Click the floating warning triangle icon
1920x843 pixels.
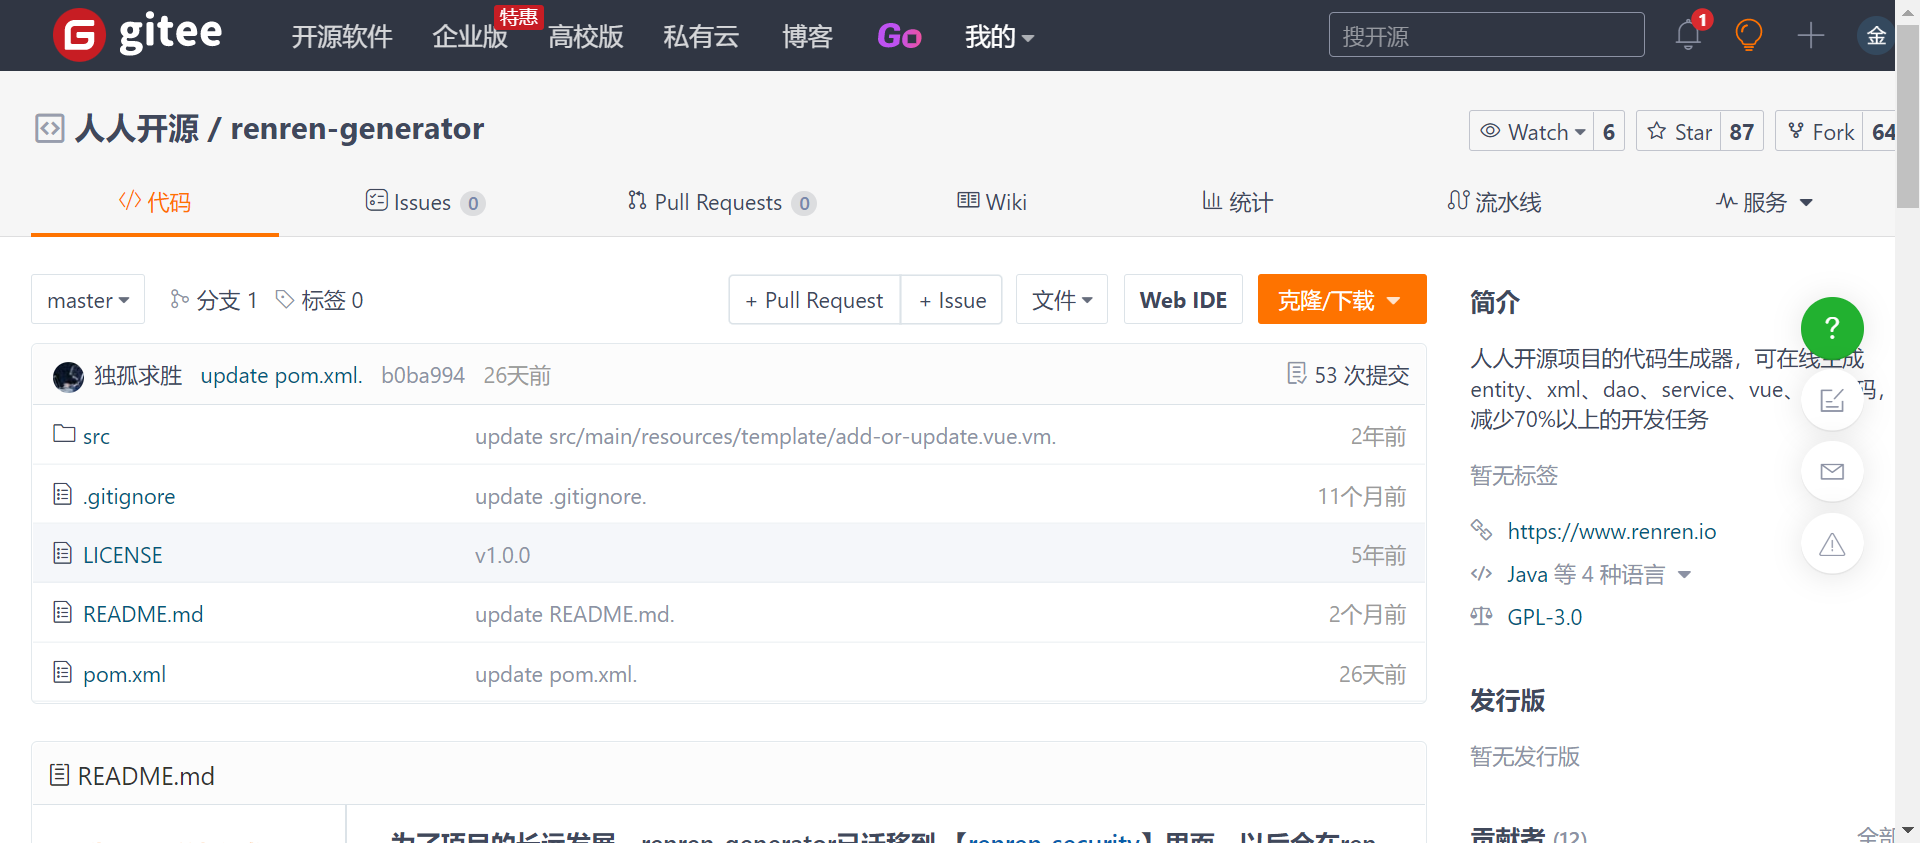click(x=1832, y=544)
